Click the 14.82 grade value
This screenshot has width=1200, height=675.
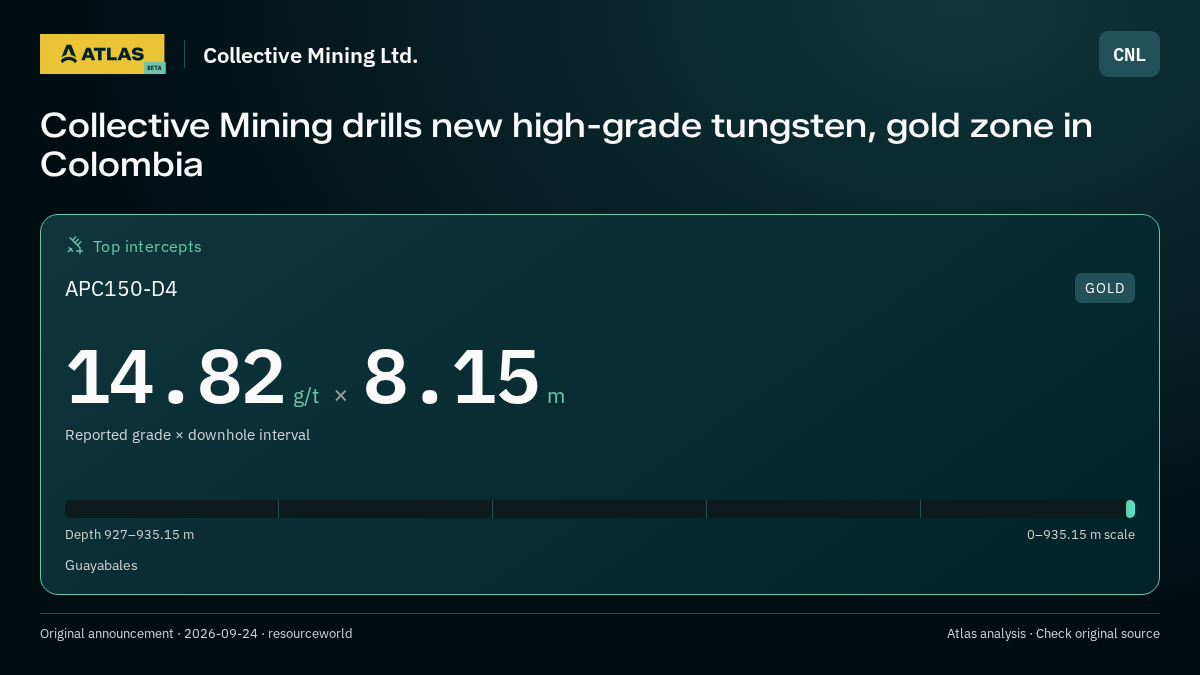pos(176,377)
